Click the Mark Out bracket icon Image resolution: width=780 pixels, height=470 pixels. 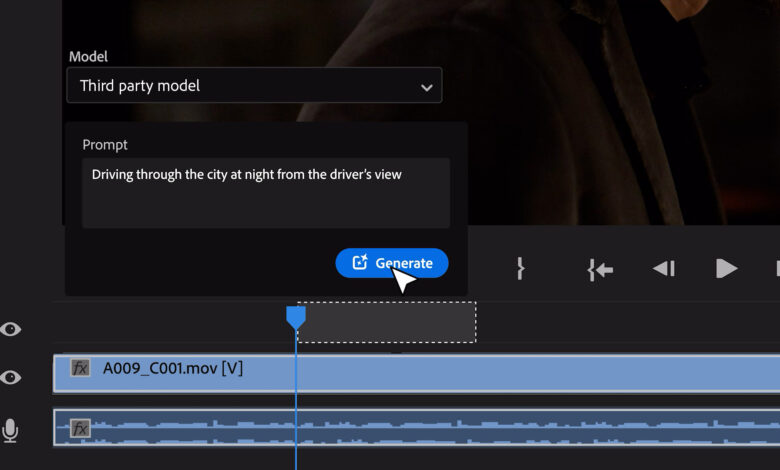[x=520, y=269]
